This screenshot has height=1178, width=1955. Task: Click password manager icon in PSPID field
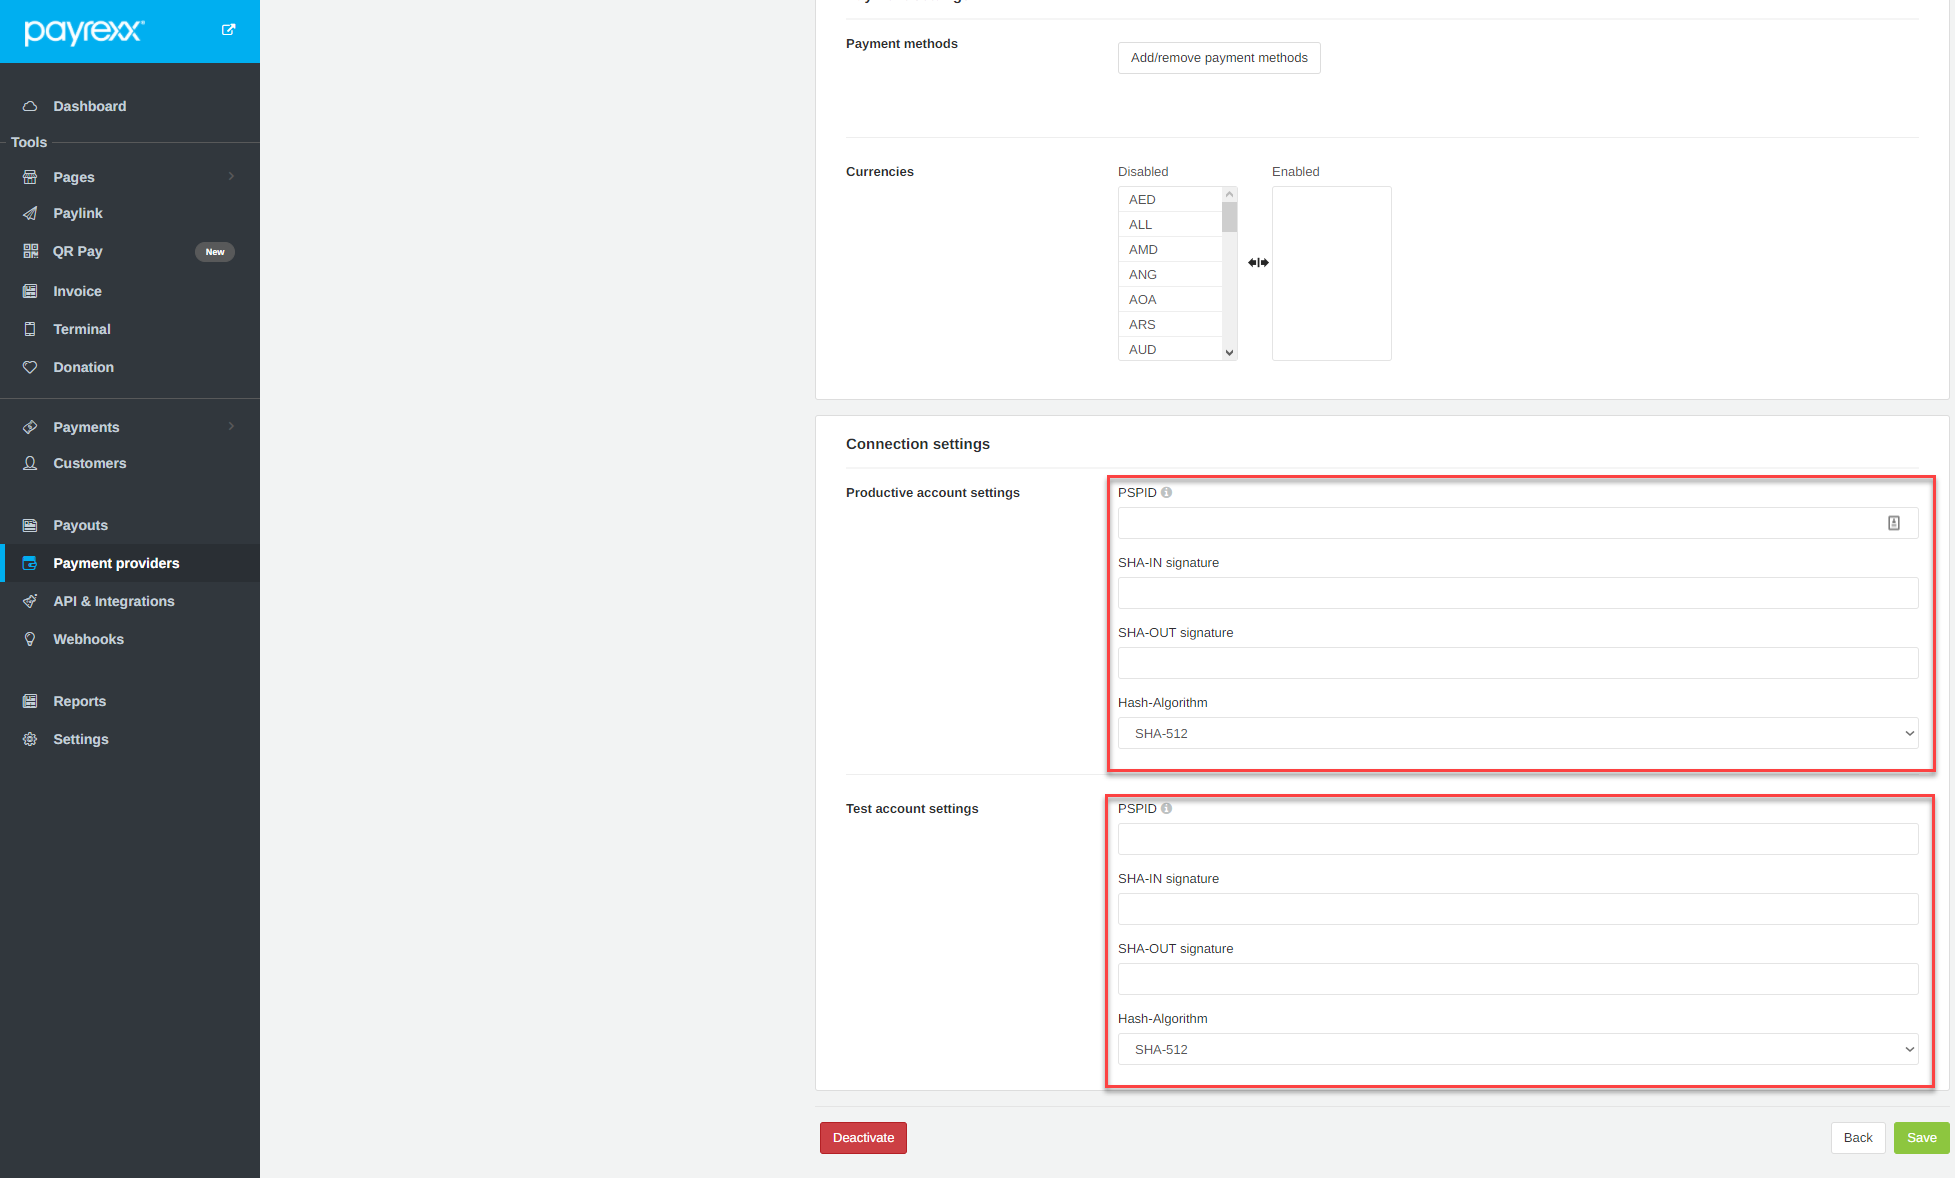pyautogui.click(x=1894, y=523)
